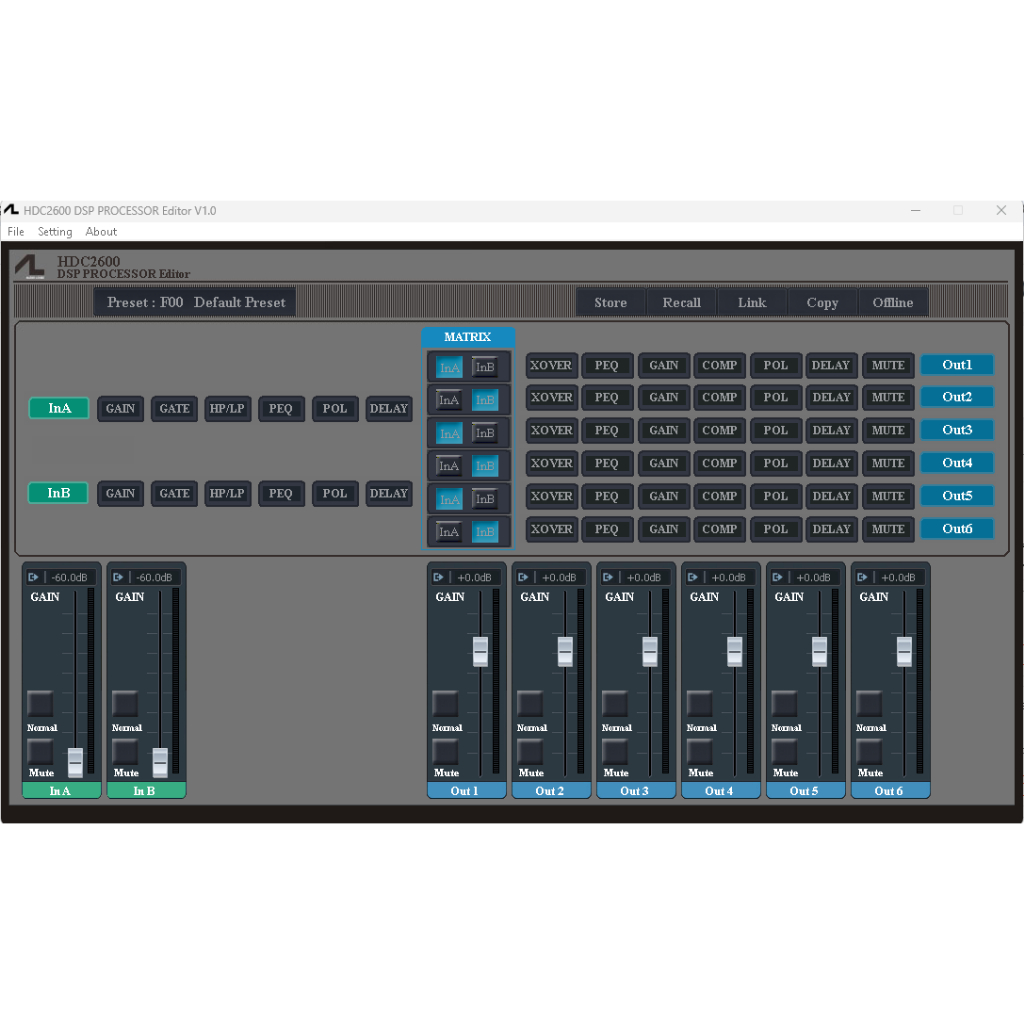Select the InA input channel button
The image size is (1024, 1024).
(59, 408)
